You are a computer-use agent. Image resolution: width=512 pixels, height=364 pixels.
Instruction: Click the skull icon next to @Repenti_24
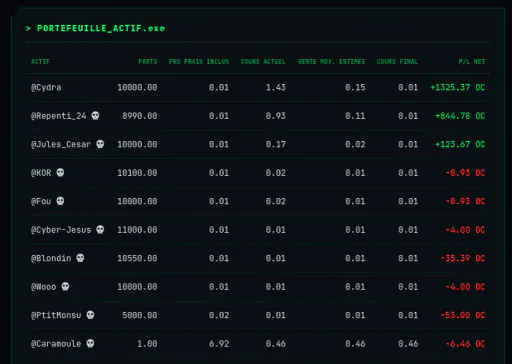point(95,116)
